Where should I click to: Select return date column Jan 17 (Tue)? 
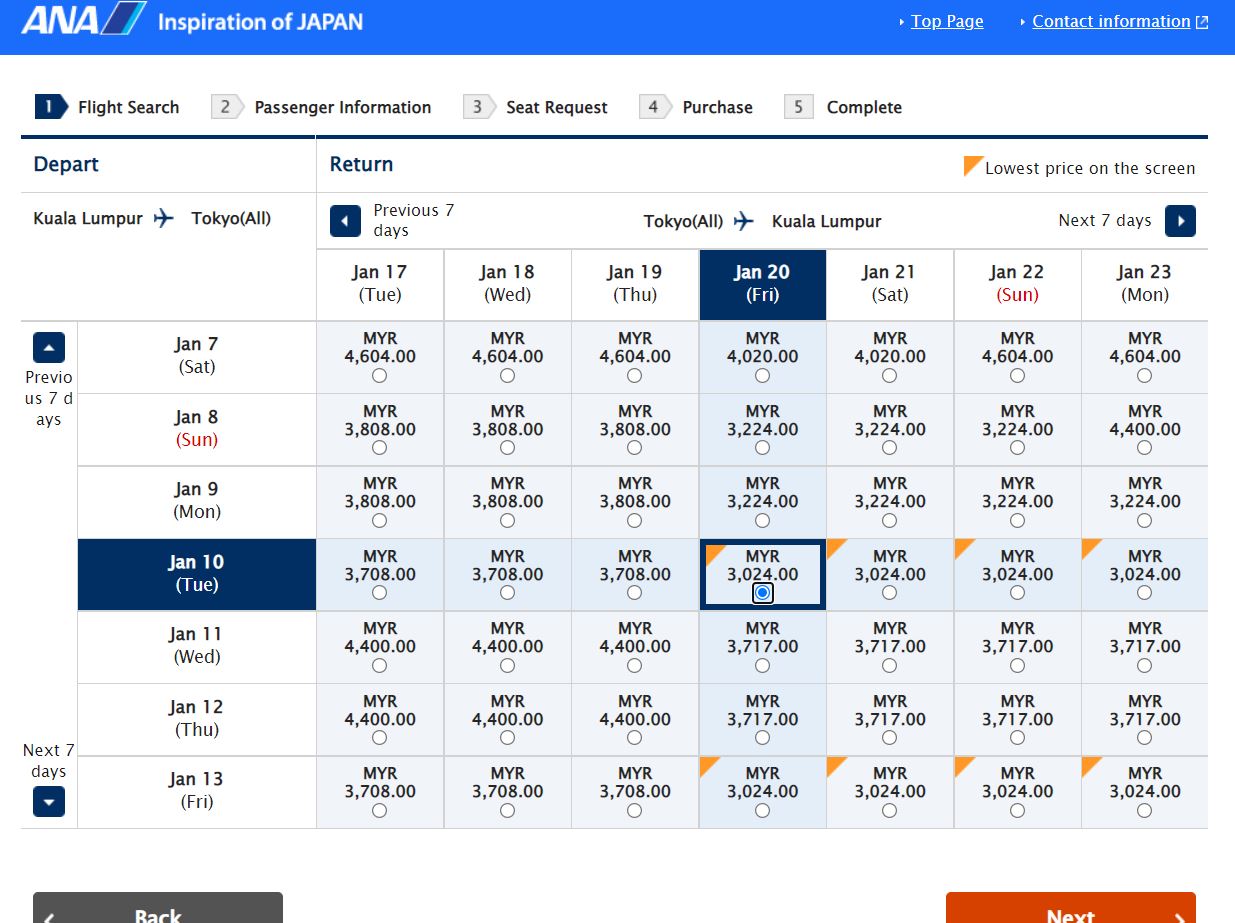coord(380,284)
